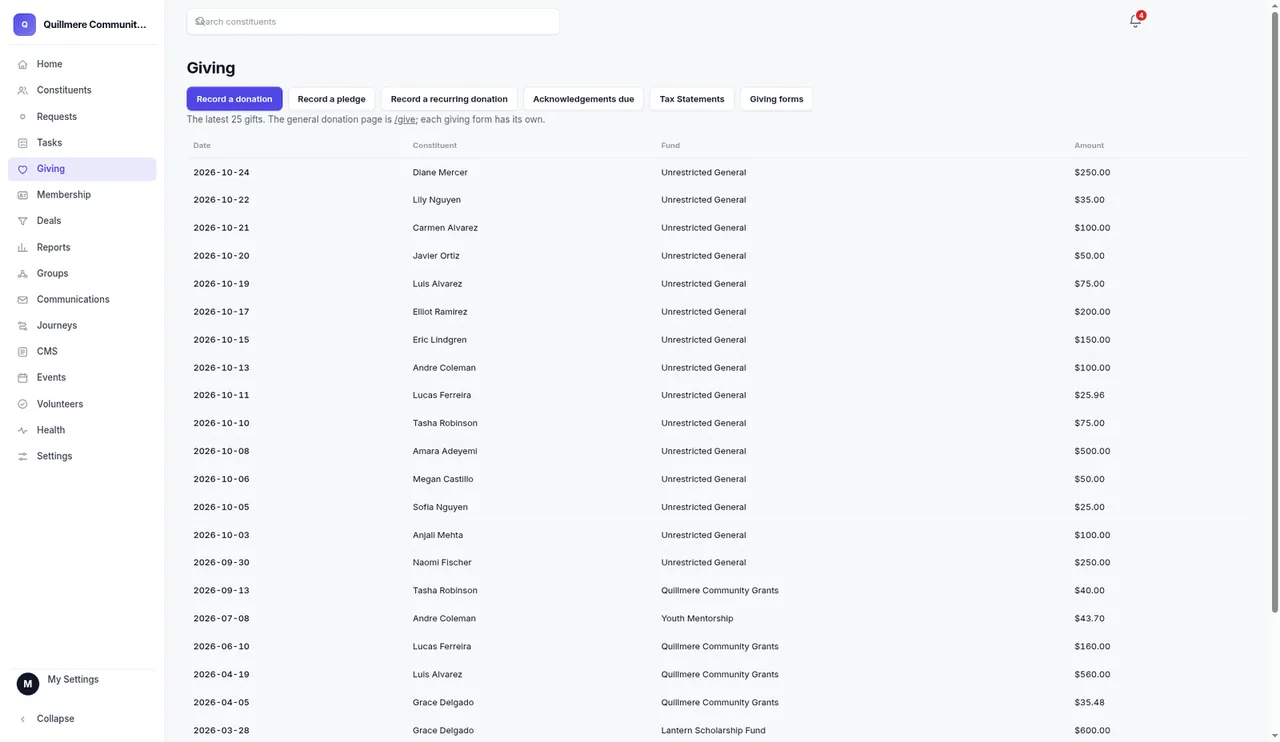
Task: Click the Health pulse icon
Action: [23, 430]
